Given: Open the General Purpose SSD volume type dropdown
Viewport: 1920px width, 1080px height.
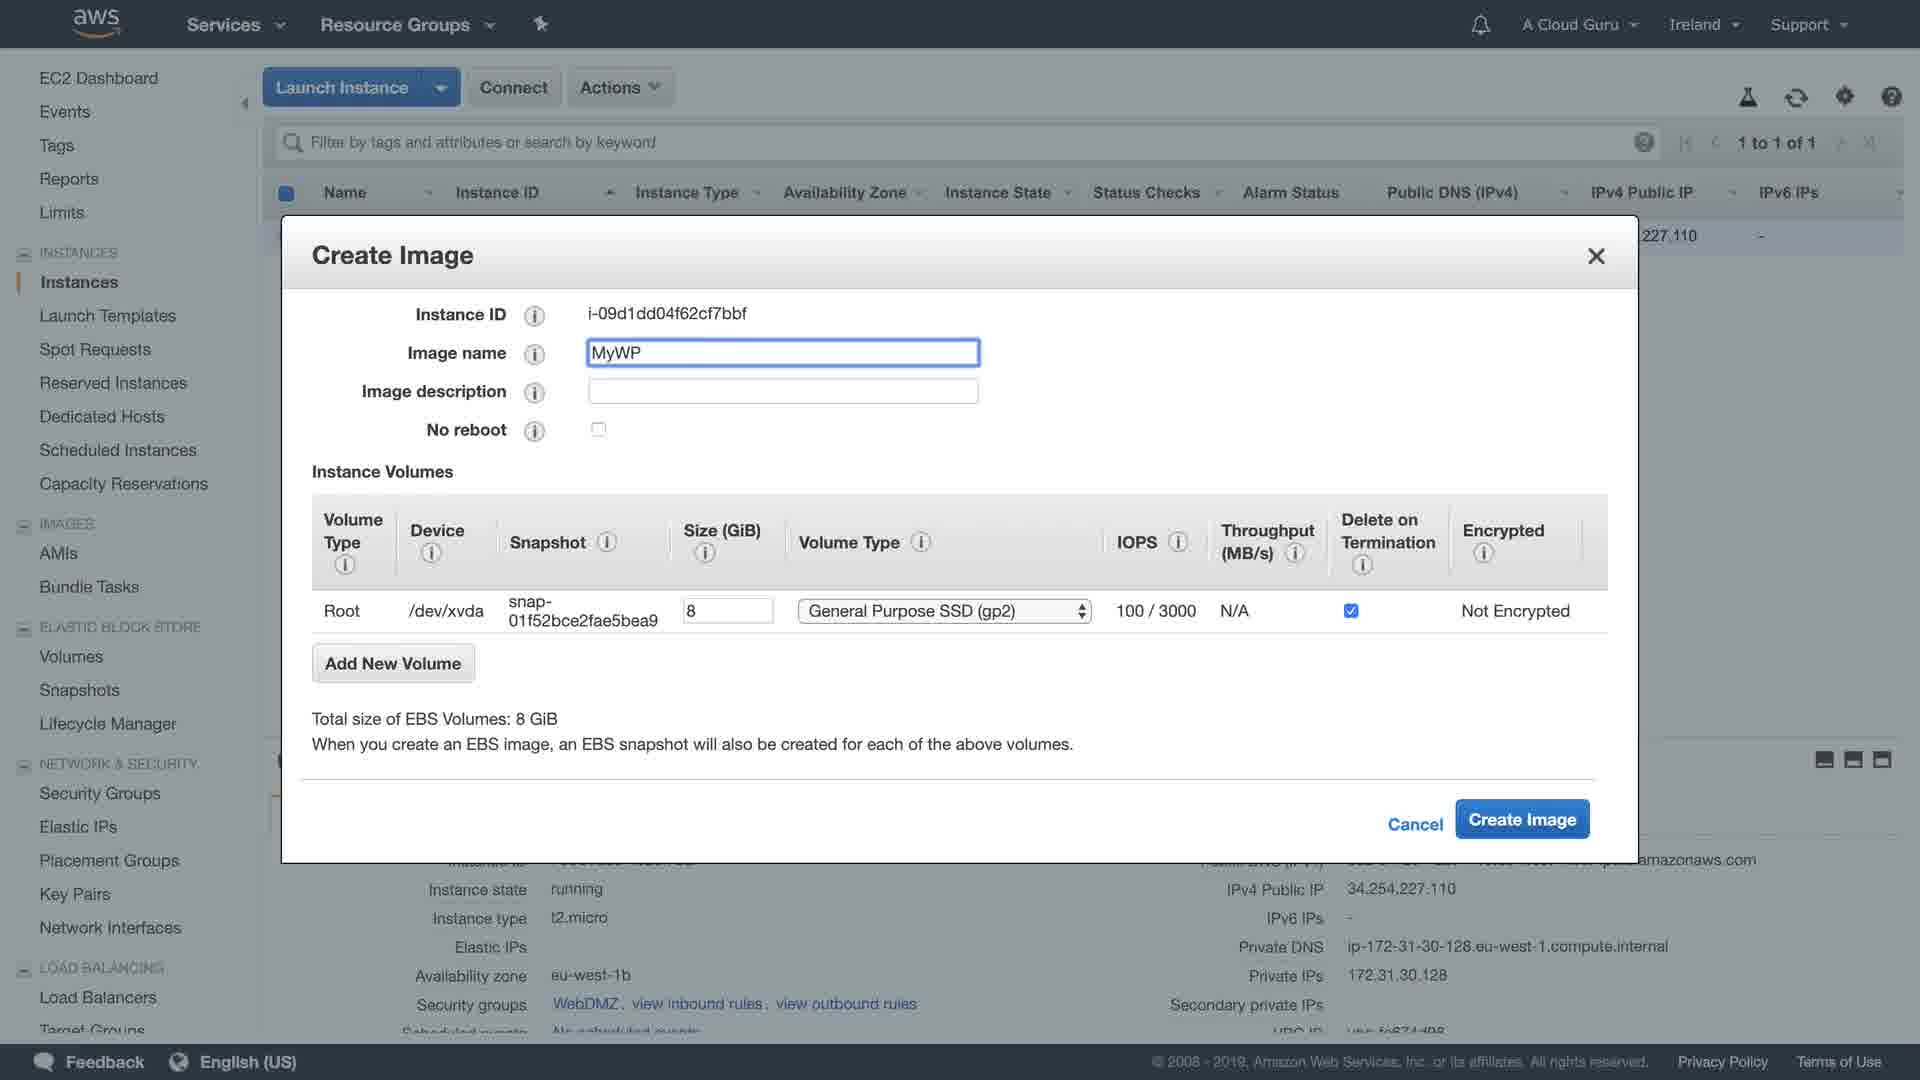Looking at the screenshot, I should click(944, 611).
